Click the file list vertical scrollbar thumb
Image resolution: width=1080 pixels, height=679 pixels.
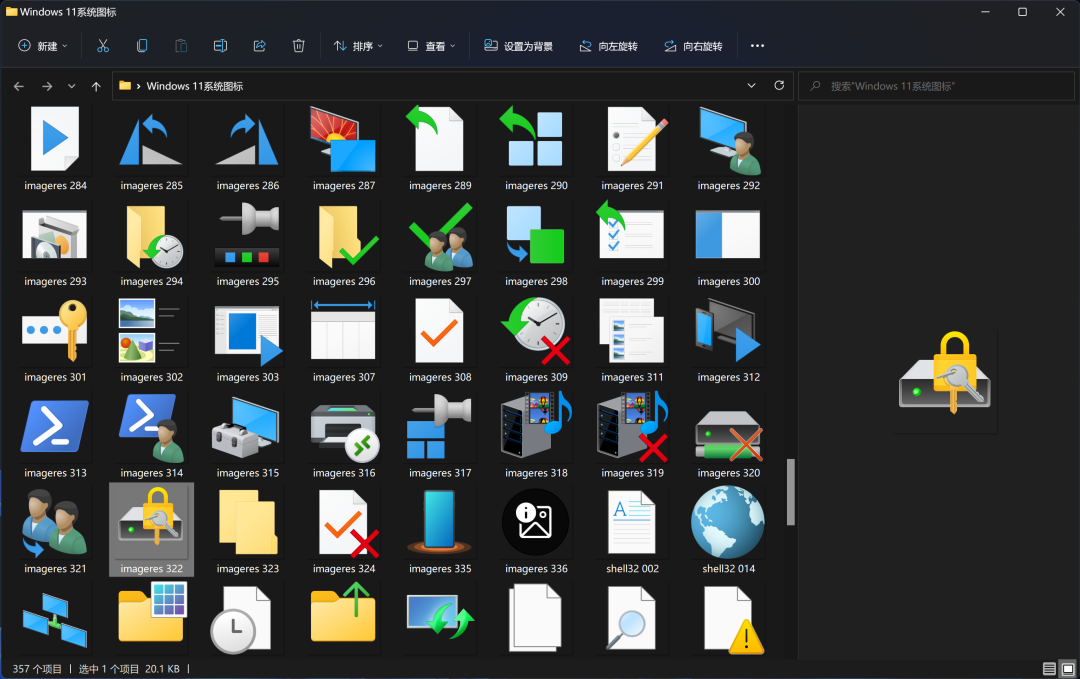coord(791,492)
